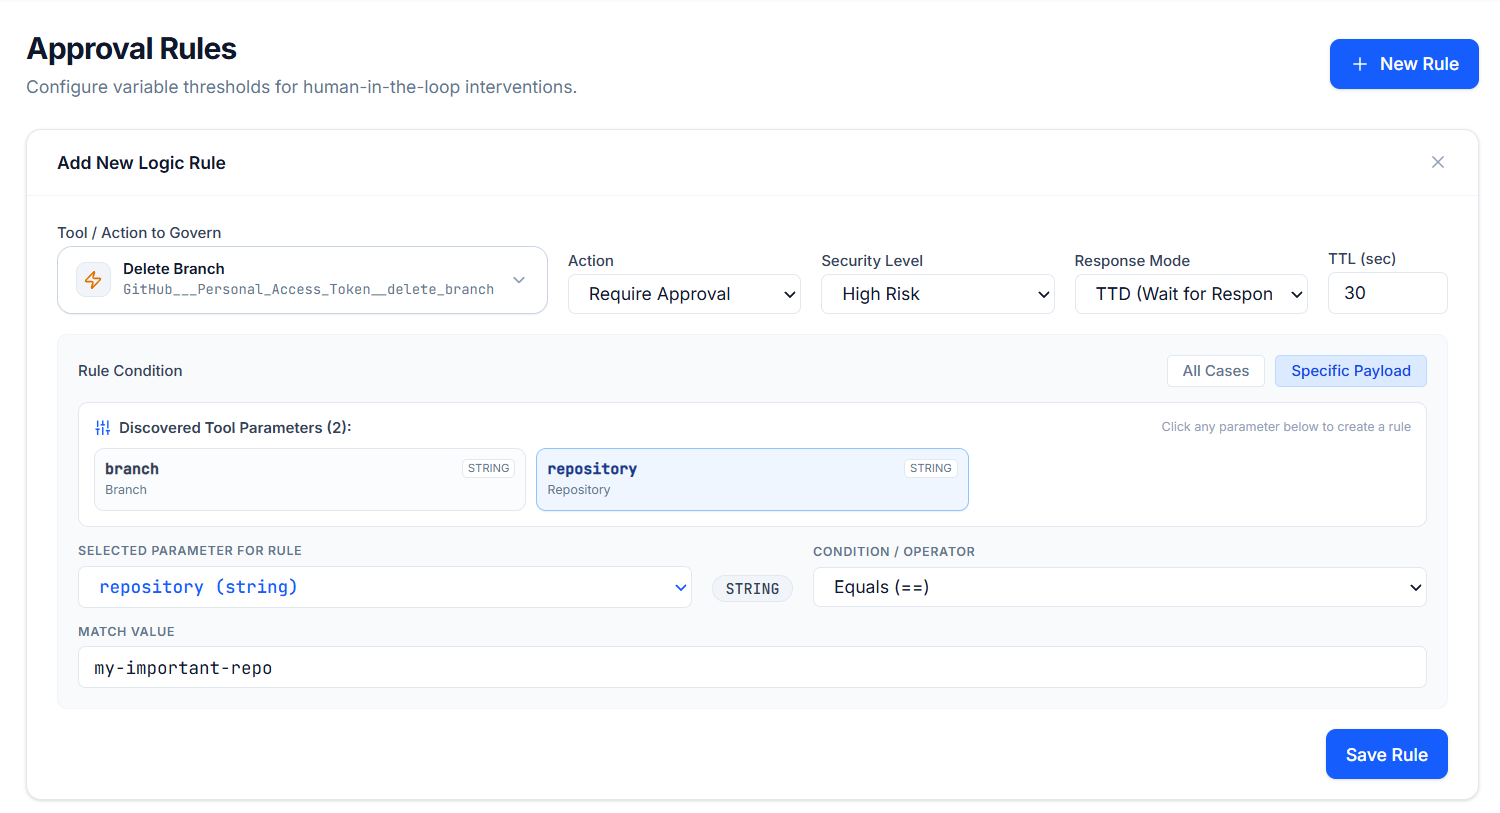Click the 'Click any parameter below' hint text
Screen dimensions: 1500x813
(1286, 427)
